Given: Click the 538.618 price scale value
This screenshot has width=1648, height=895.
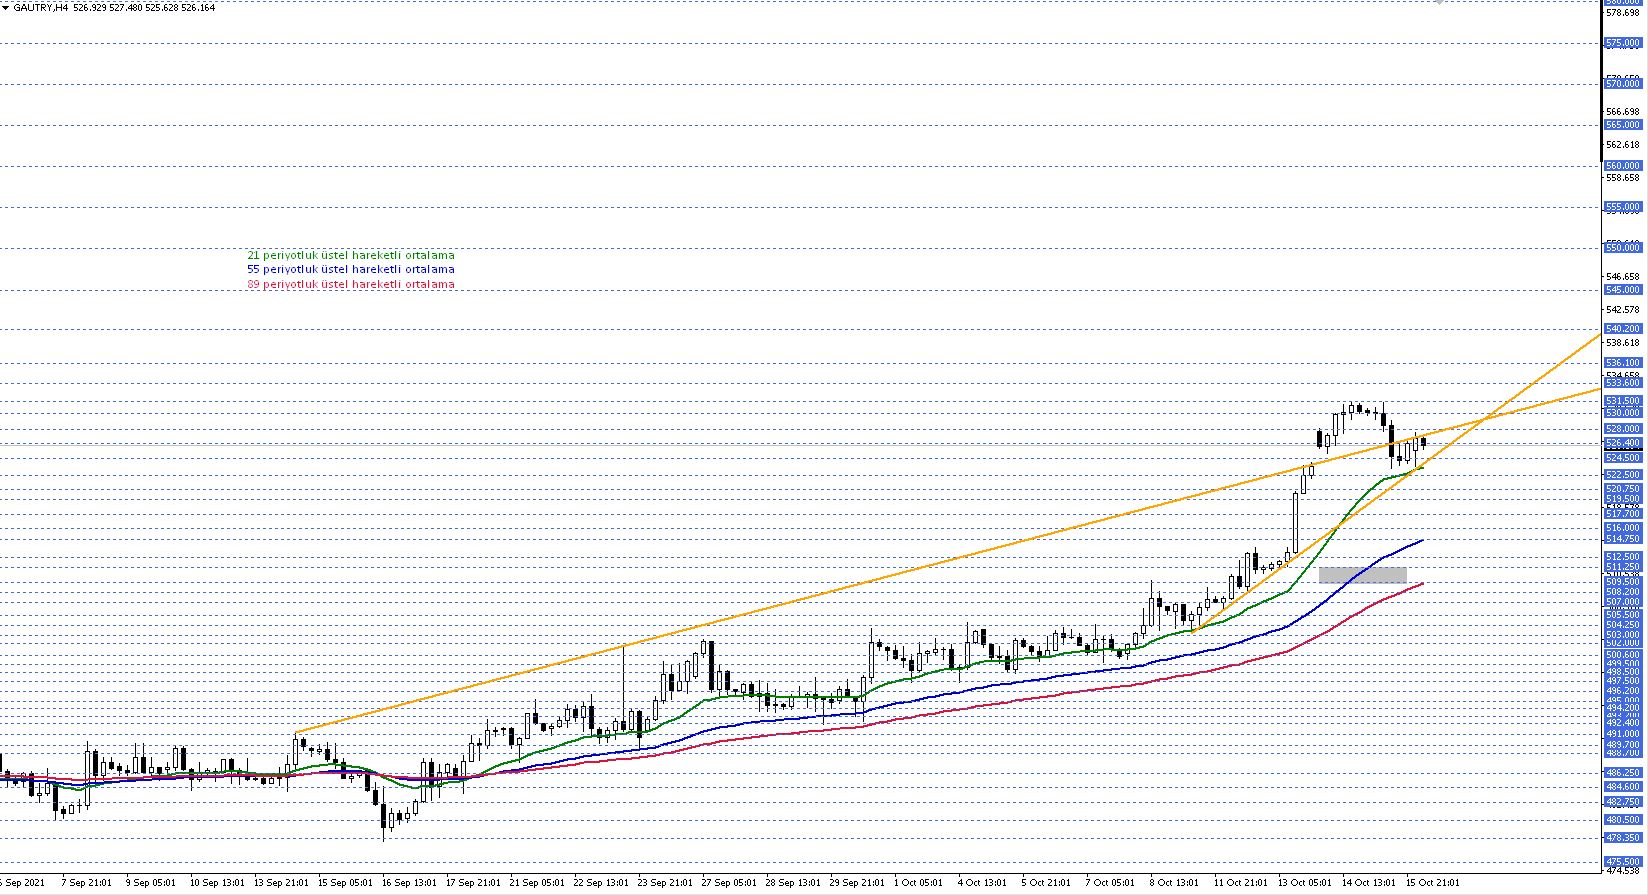Looking at the screenshot, I should pyautogui.click(x=1622, y=342).
